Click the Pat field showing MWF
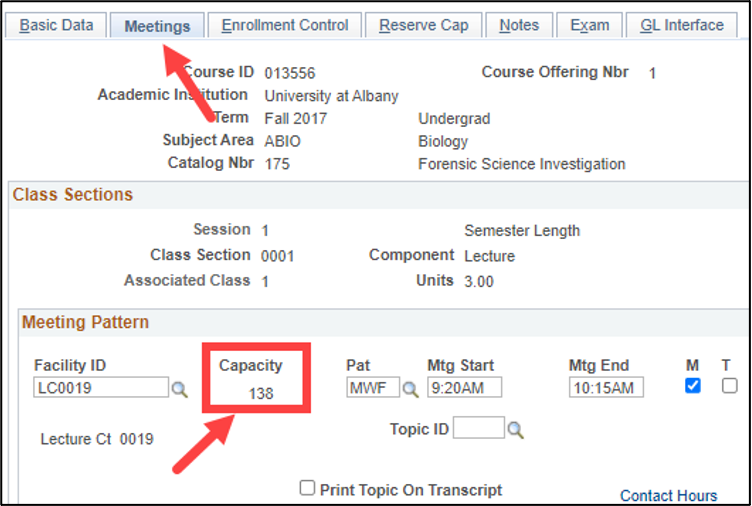Image resolution: width=752 pixels, height=506 pixels. [372, 388]
